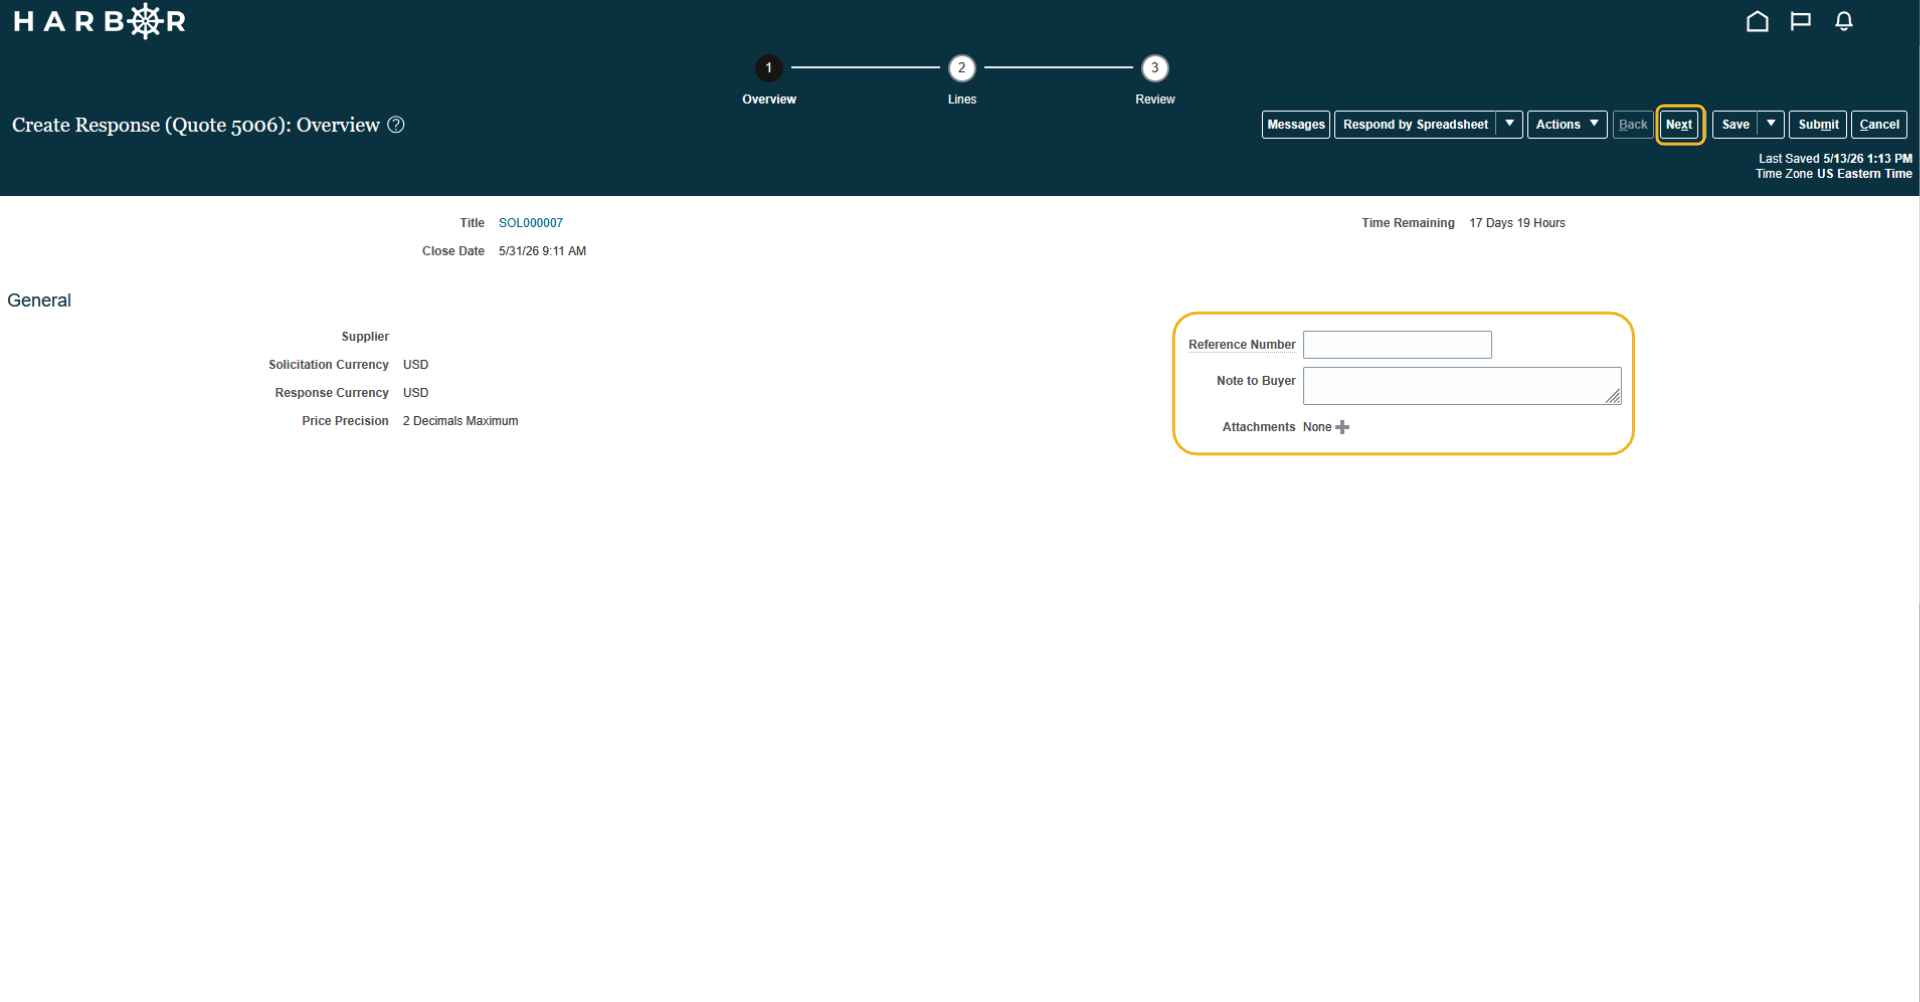Open Messages
The height and width of the screenshot is (1002, 1920).
[x=1295, y=124]
